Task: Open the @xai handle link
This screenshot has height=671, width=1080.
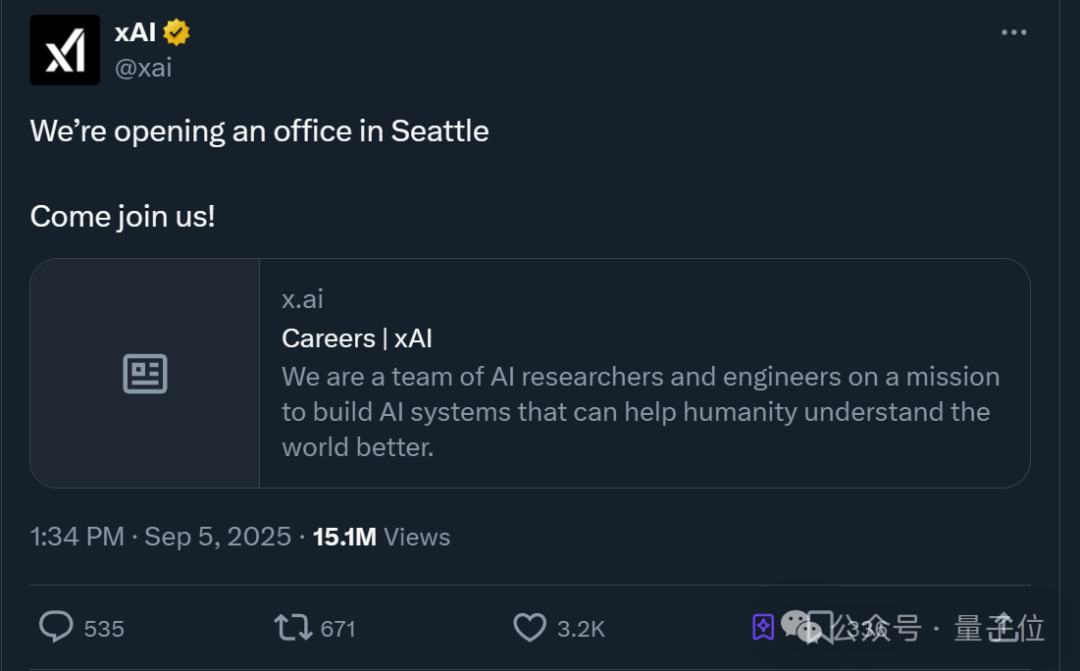Action: click(x=143, y=68)
